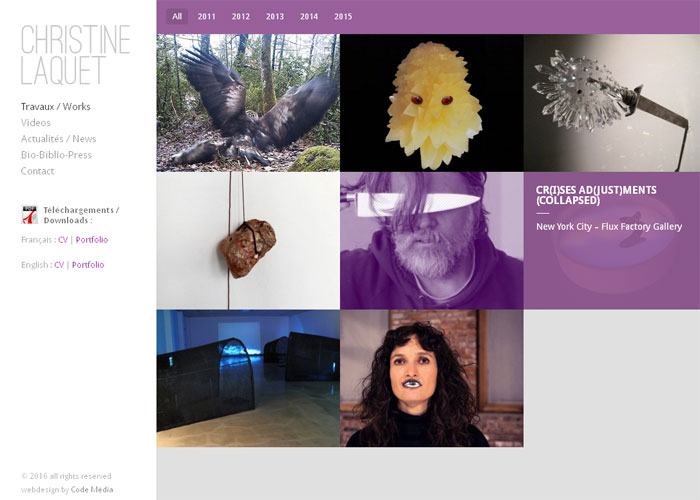
Task: Go to the Vidéos page
Action: pyautogui.click(x=36, y=123)
